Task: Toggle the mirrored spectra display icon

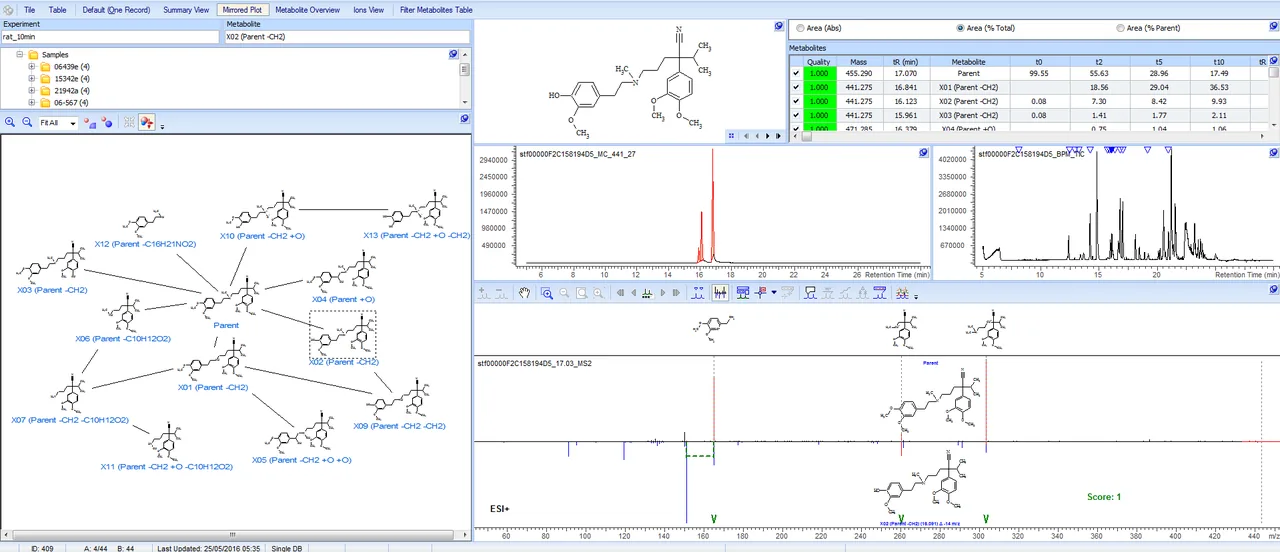Action: (x=721, y=293)
